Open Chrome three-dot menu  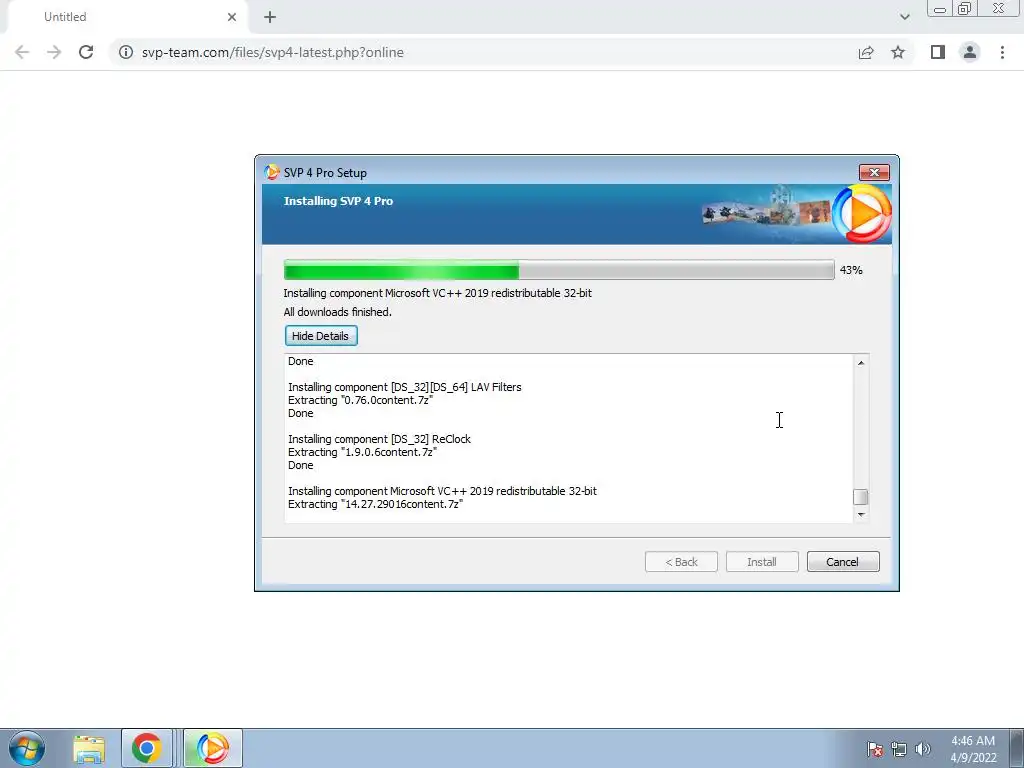click(x=1002, y=52)
